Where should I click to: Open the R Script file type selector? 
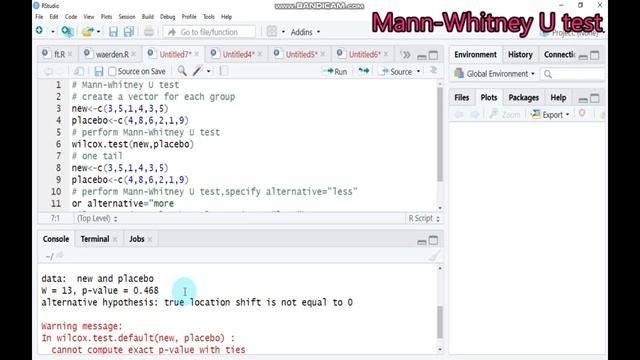click(x=424, y=218)
